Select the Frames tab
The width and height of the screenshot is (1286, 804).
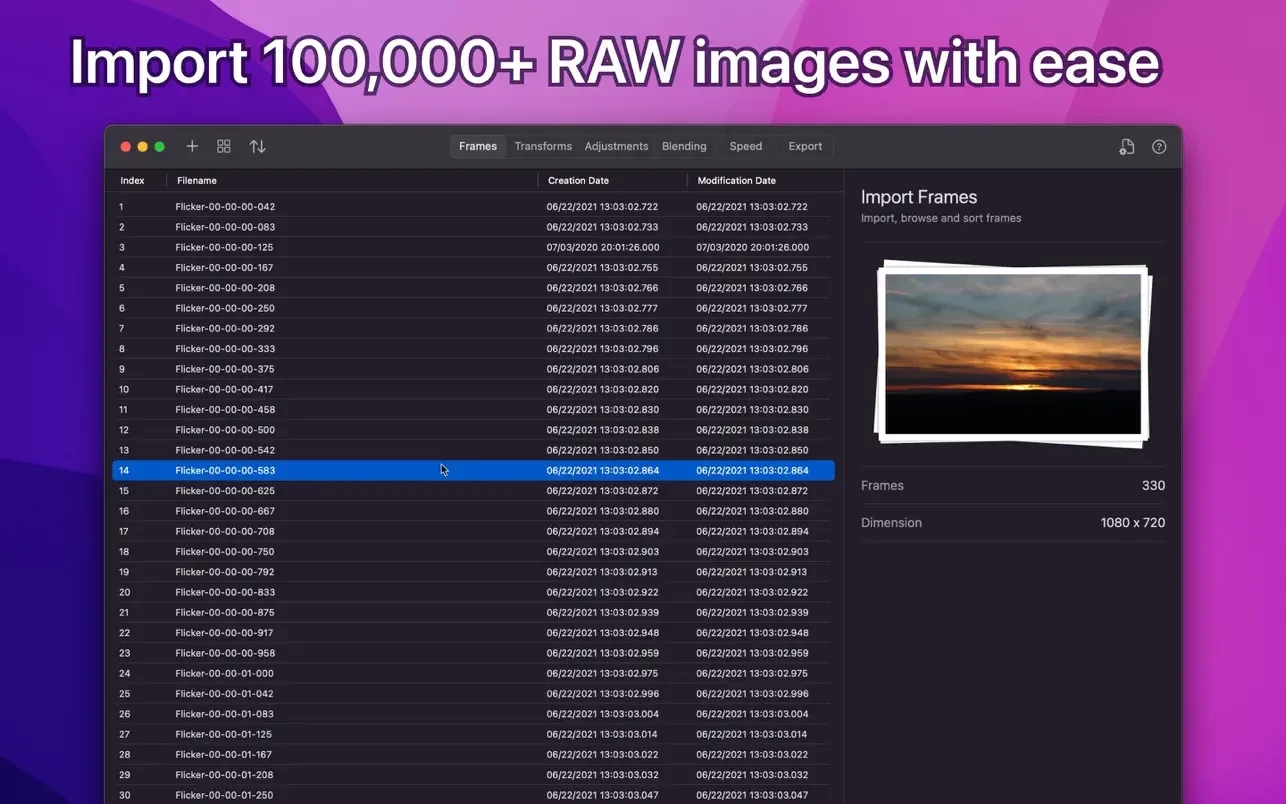click(477, 146)
